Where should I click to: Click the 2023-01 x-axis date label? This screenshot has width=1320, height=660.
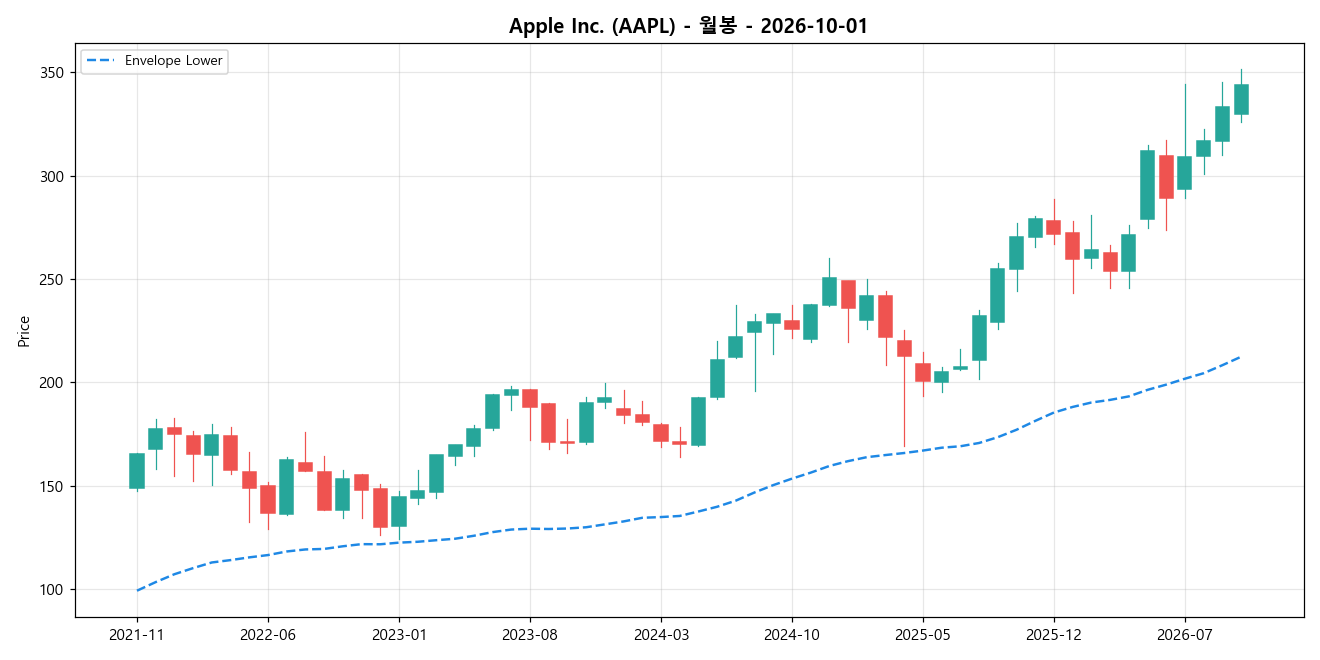[x=399, y=634]
